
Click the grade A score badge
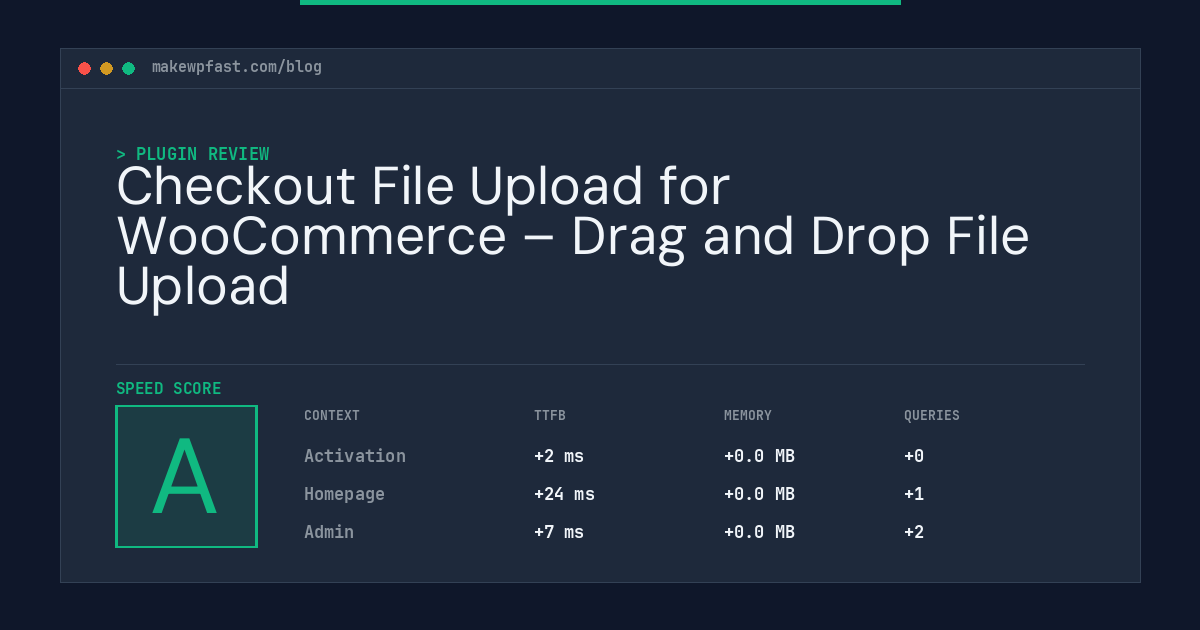point(187,476)
